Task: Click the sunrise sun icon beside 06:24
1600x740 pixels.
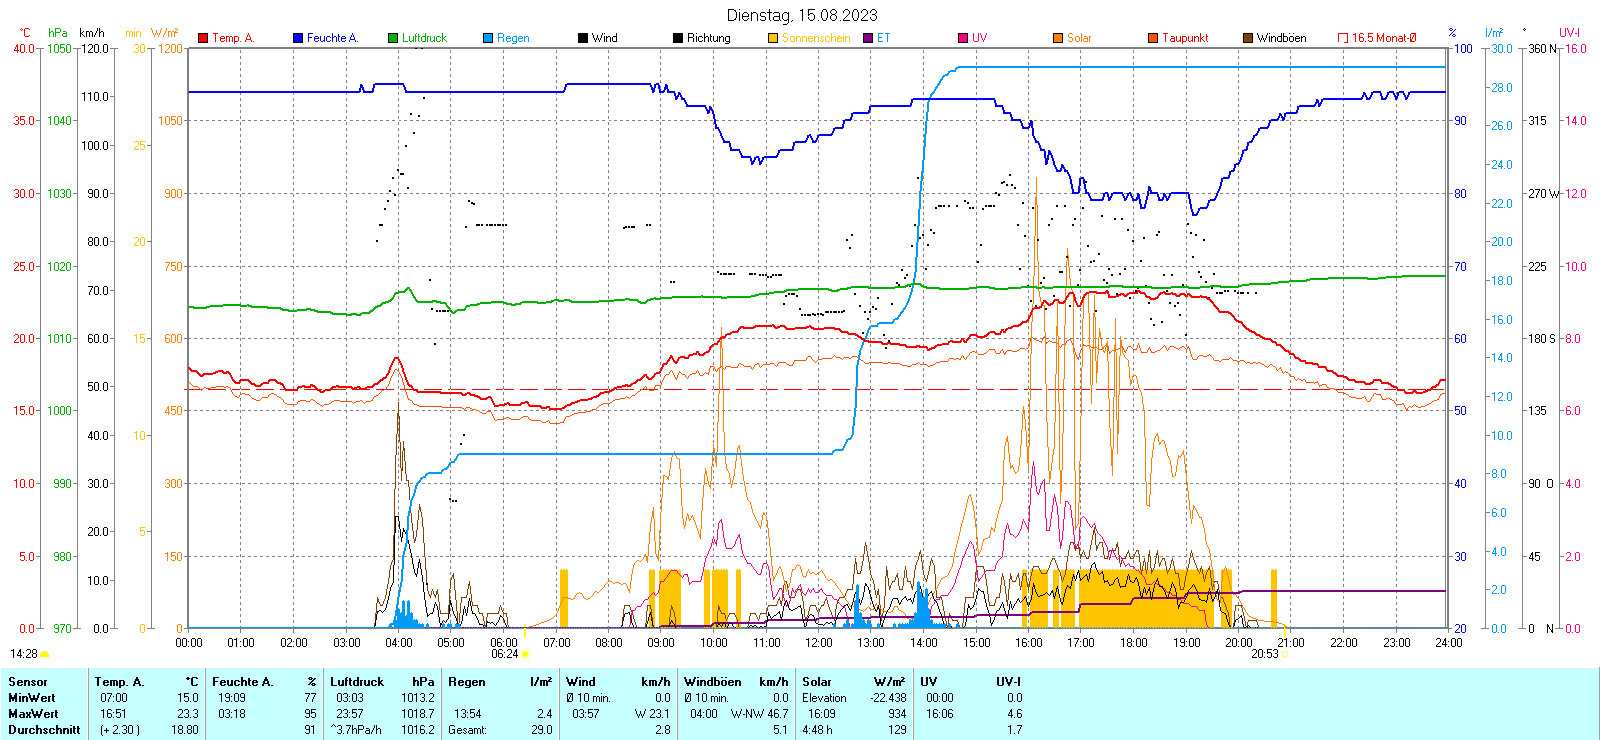Action: tap(525, 654)
